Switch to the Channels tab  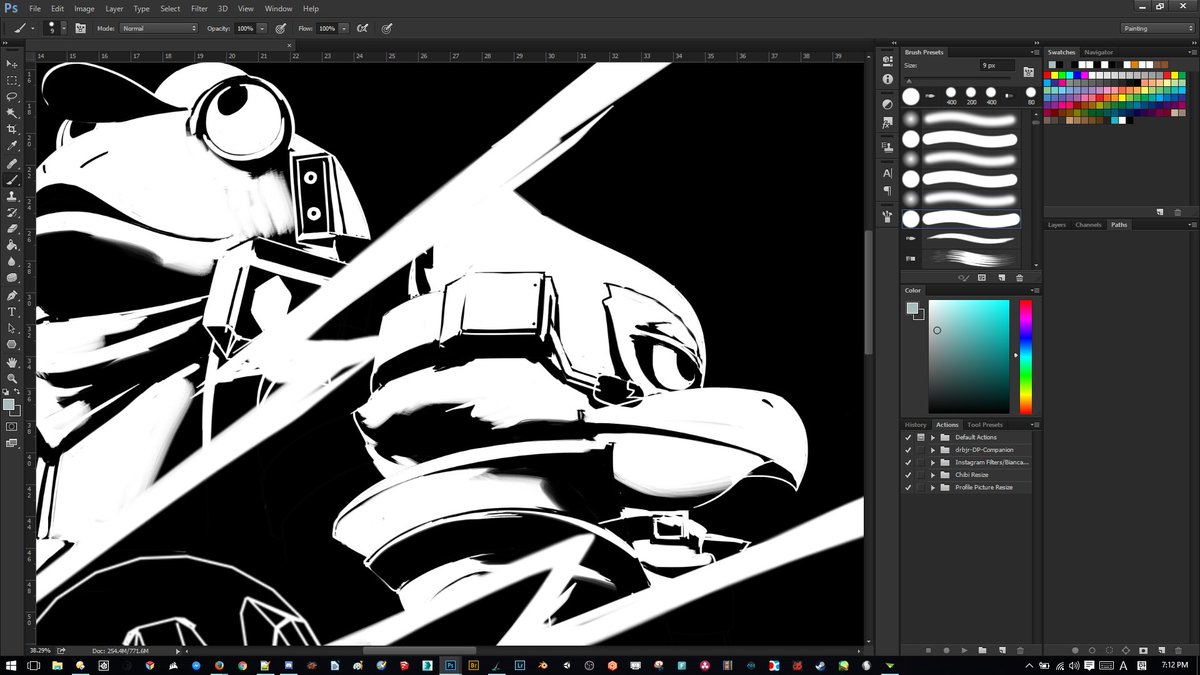pos(1088,225)
